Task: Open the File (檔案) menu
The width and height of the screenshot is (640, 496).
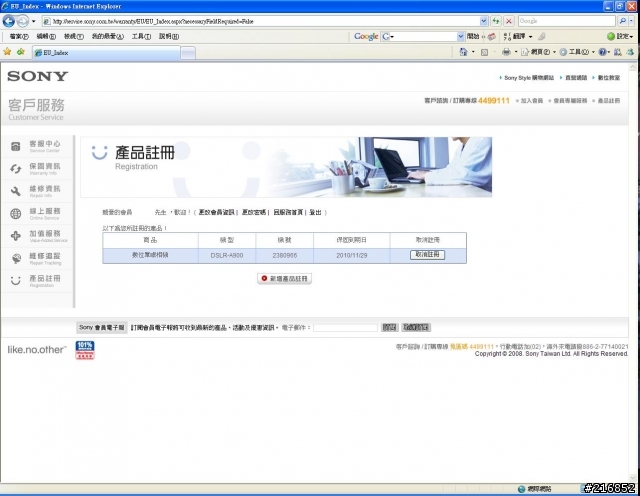Action: point(19,36)
